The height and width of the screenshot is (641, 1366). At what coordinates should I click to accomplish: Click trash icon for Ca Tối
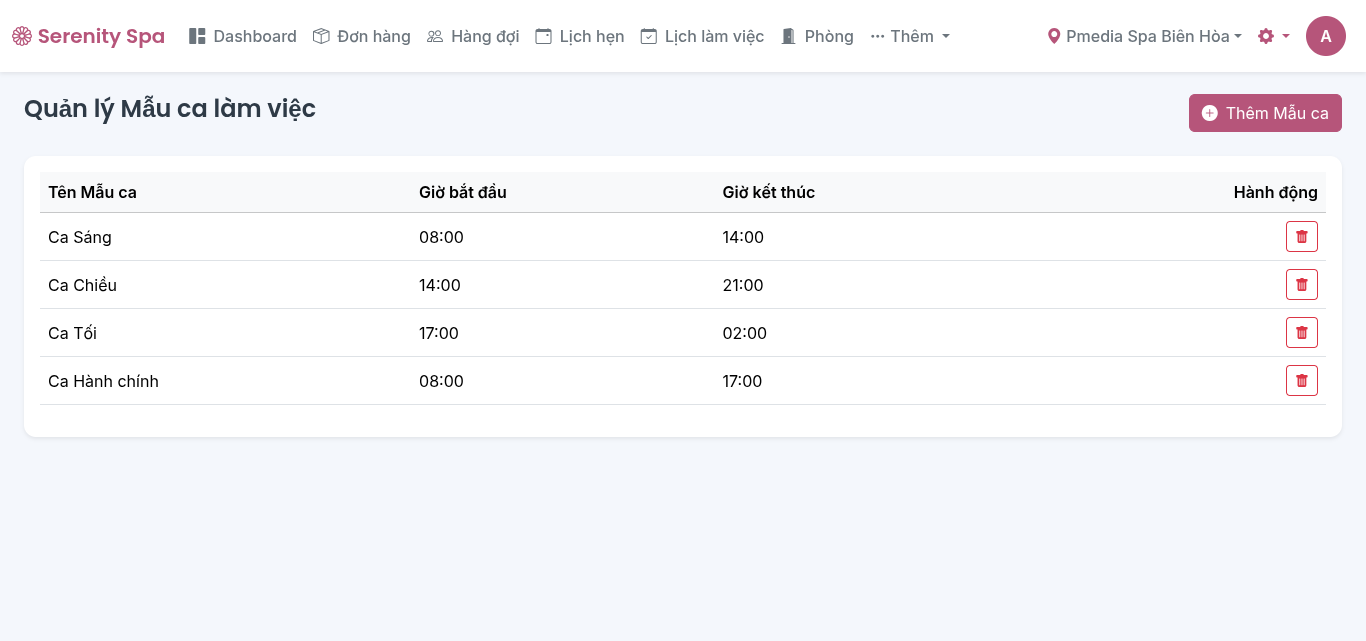(x=1301, y=333)
